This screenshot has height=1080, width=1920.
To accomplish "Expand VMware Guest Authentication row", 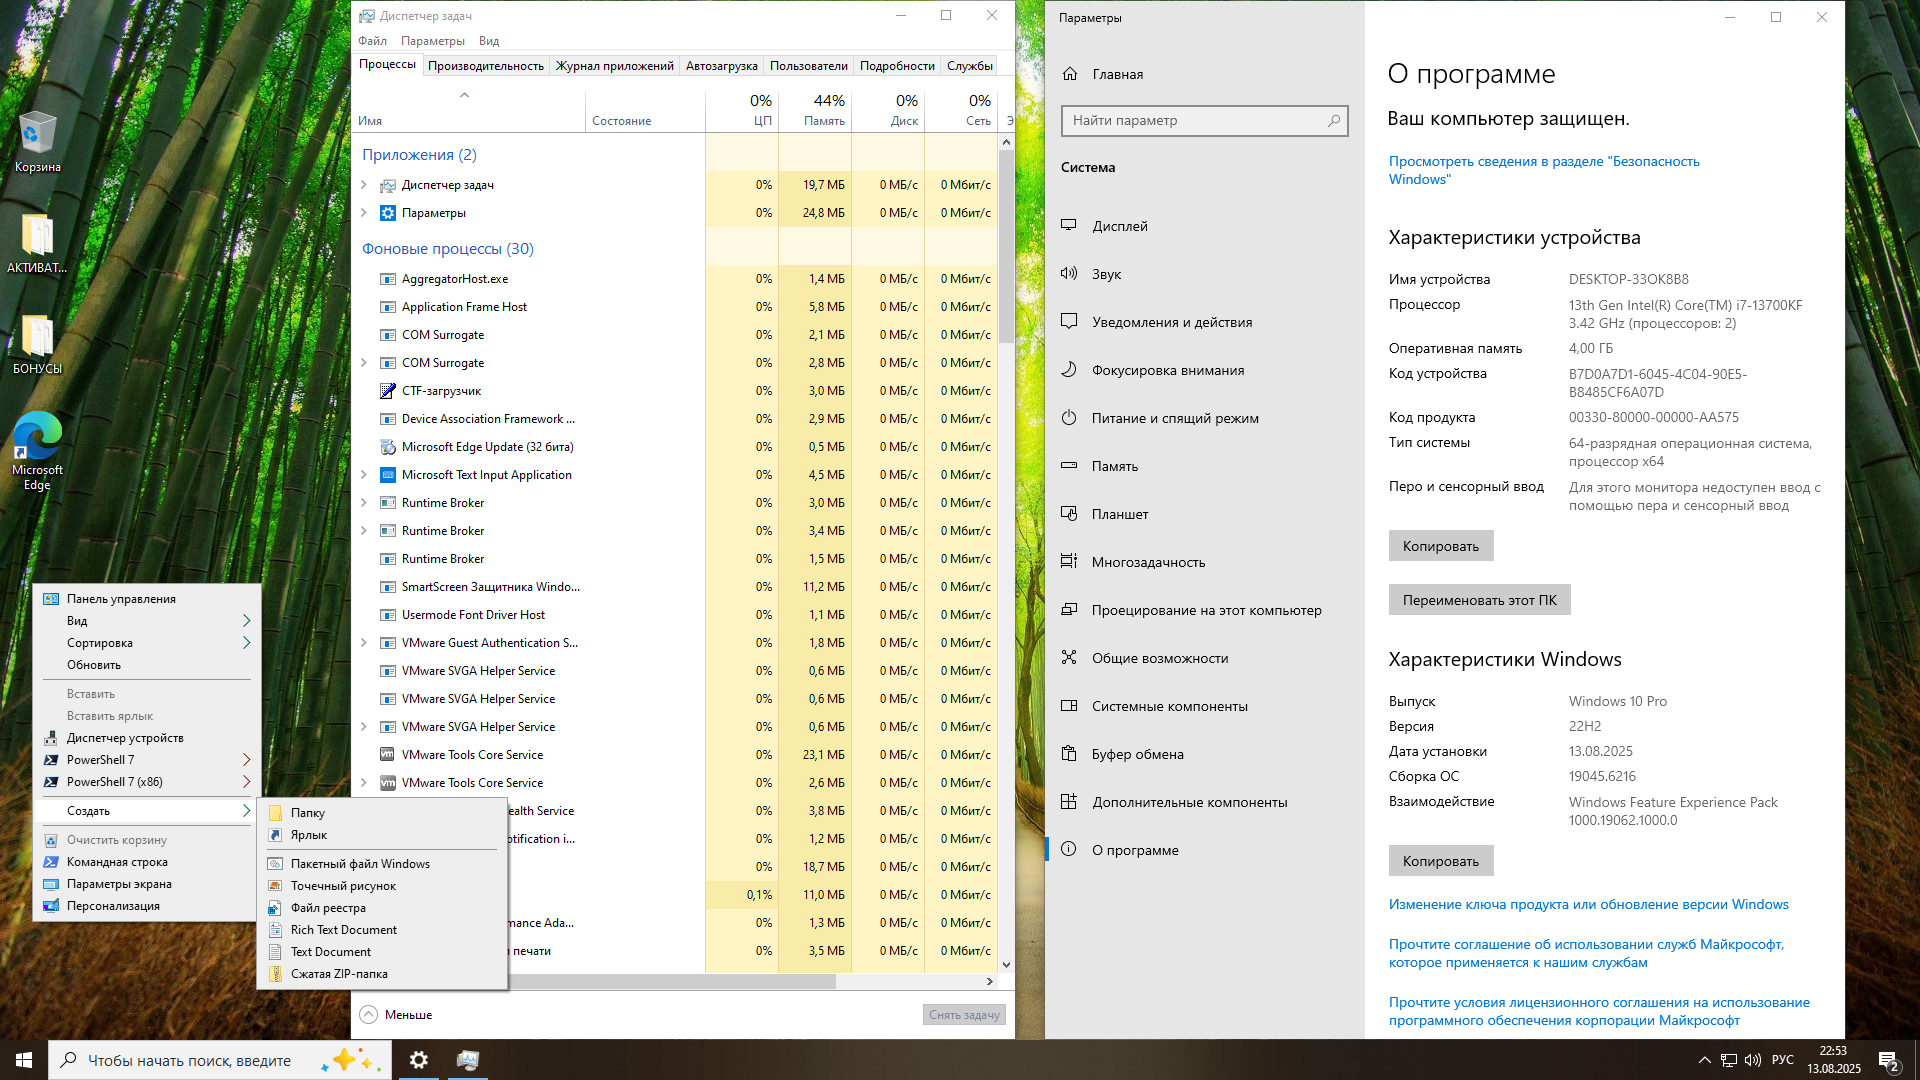I will 364,643.
